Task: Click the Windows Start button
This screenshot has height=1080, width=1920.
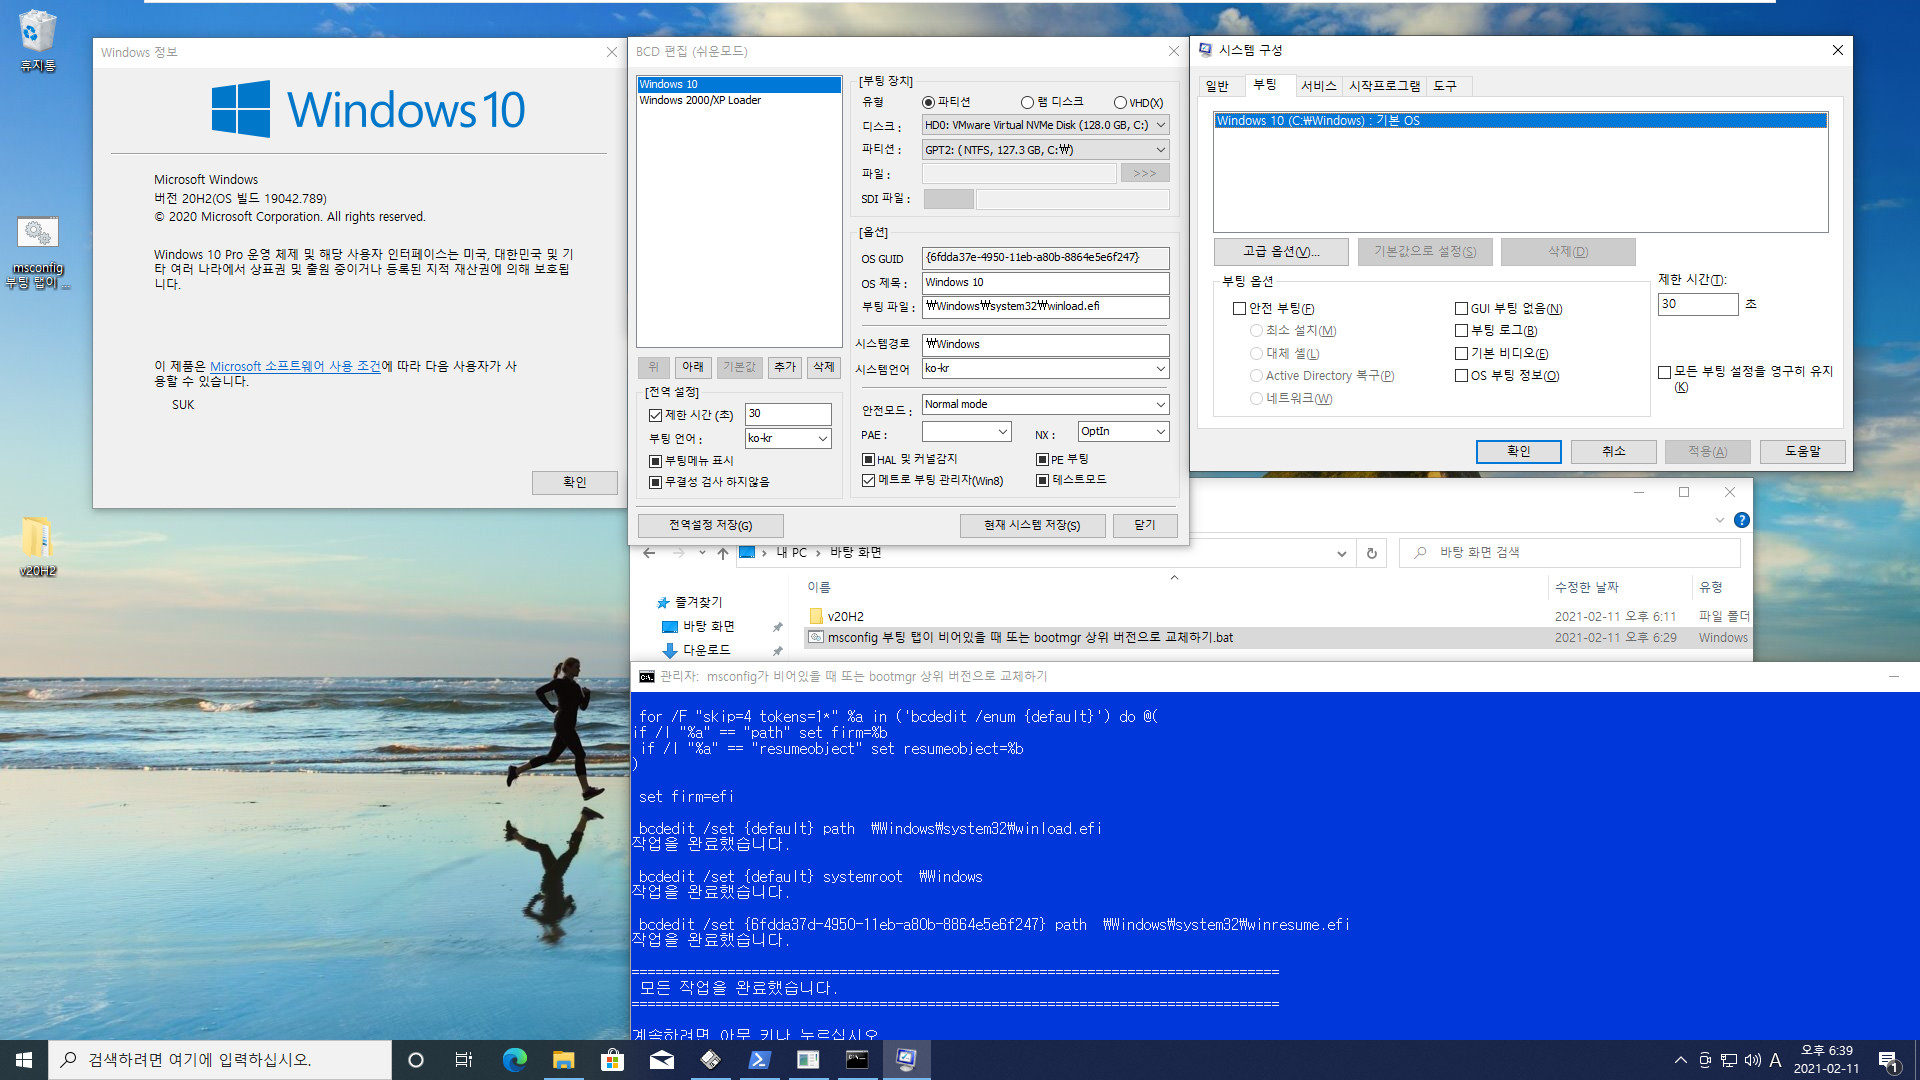Action: [24, 1060]
